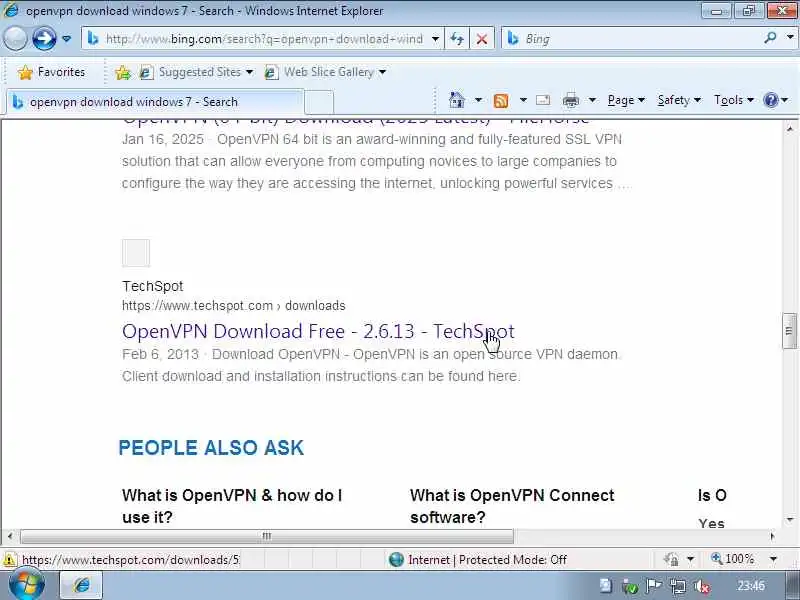
Task: Open search provider dropdown arrow
Action: click(x=790, y=38)
